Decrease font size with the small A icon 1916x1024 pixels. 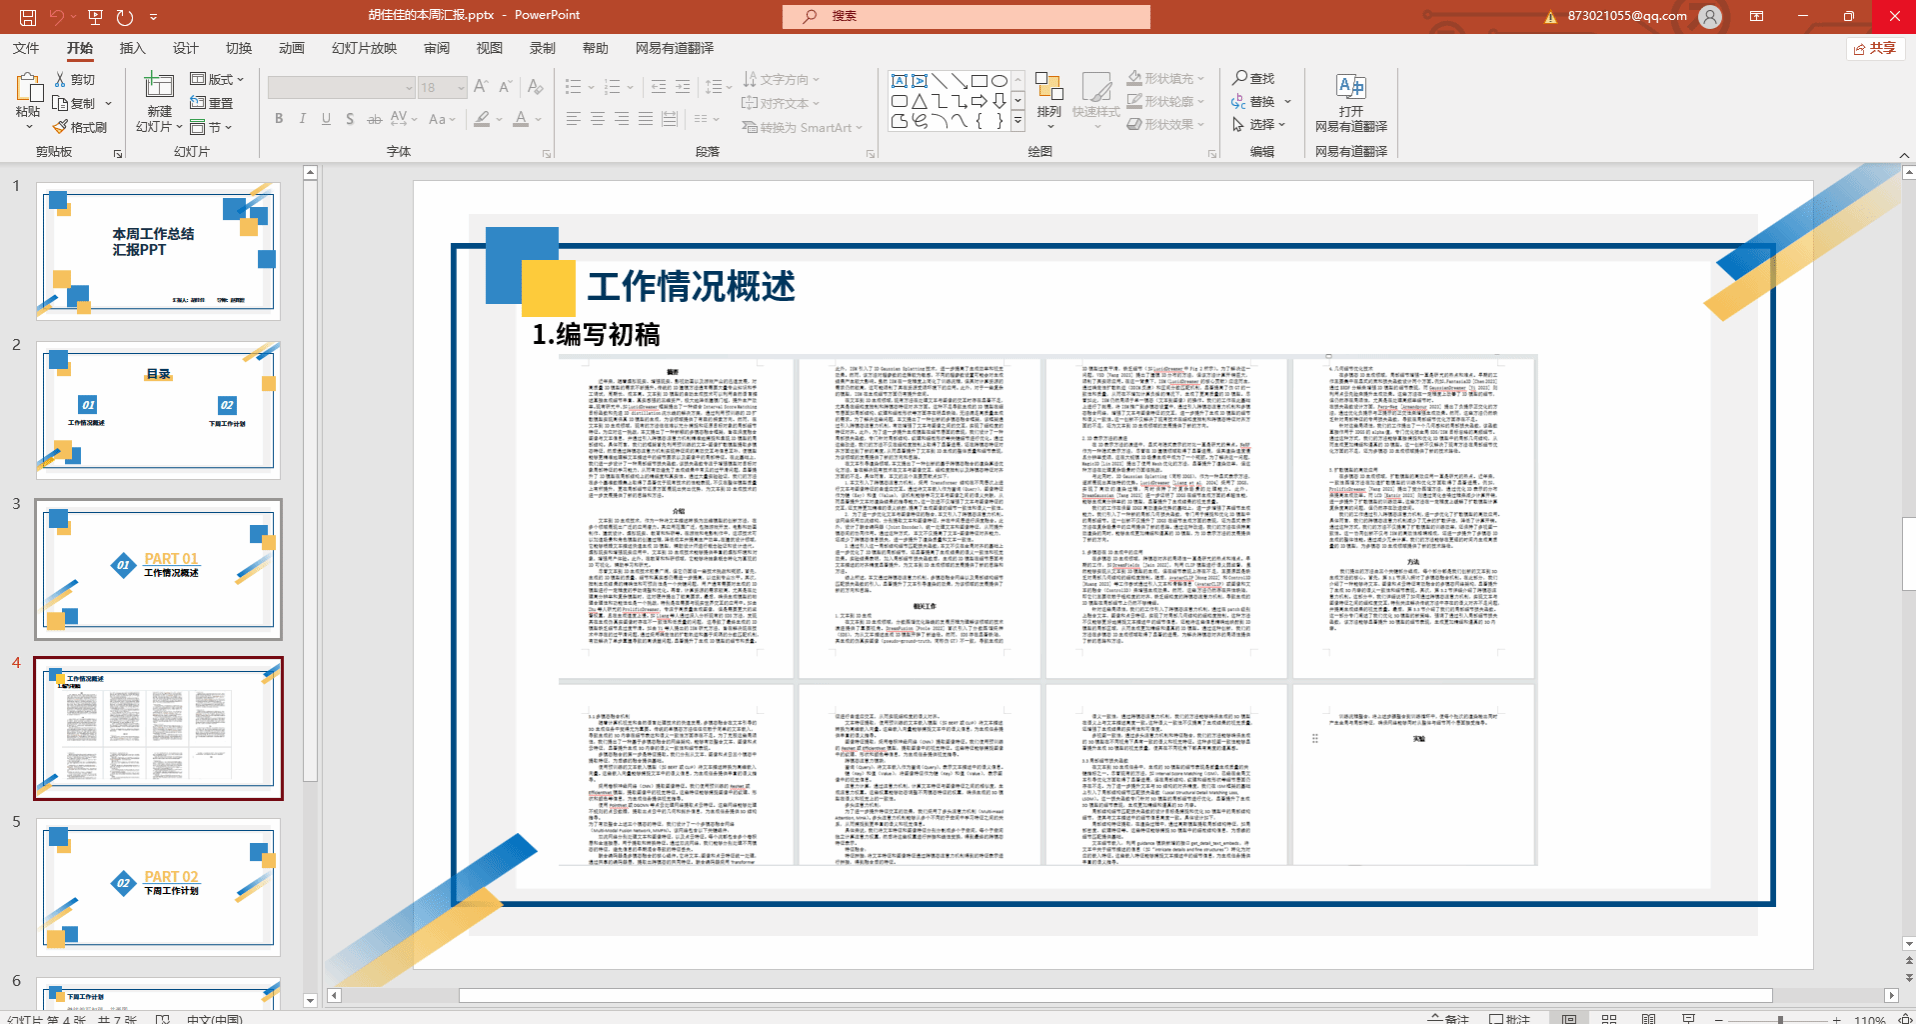pos(505,87)
